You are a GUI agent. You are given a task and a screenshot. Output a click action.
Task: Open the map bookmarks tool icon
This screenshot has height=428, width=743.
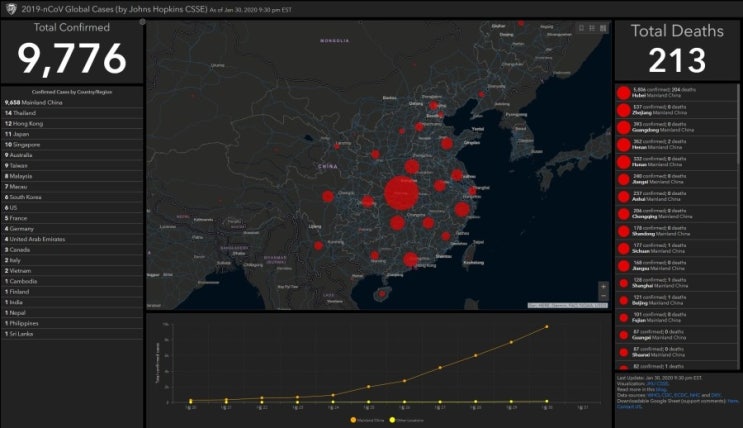(x=581, y=28)
